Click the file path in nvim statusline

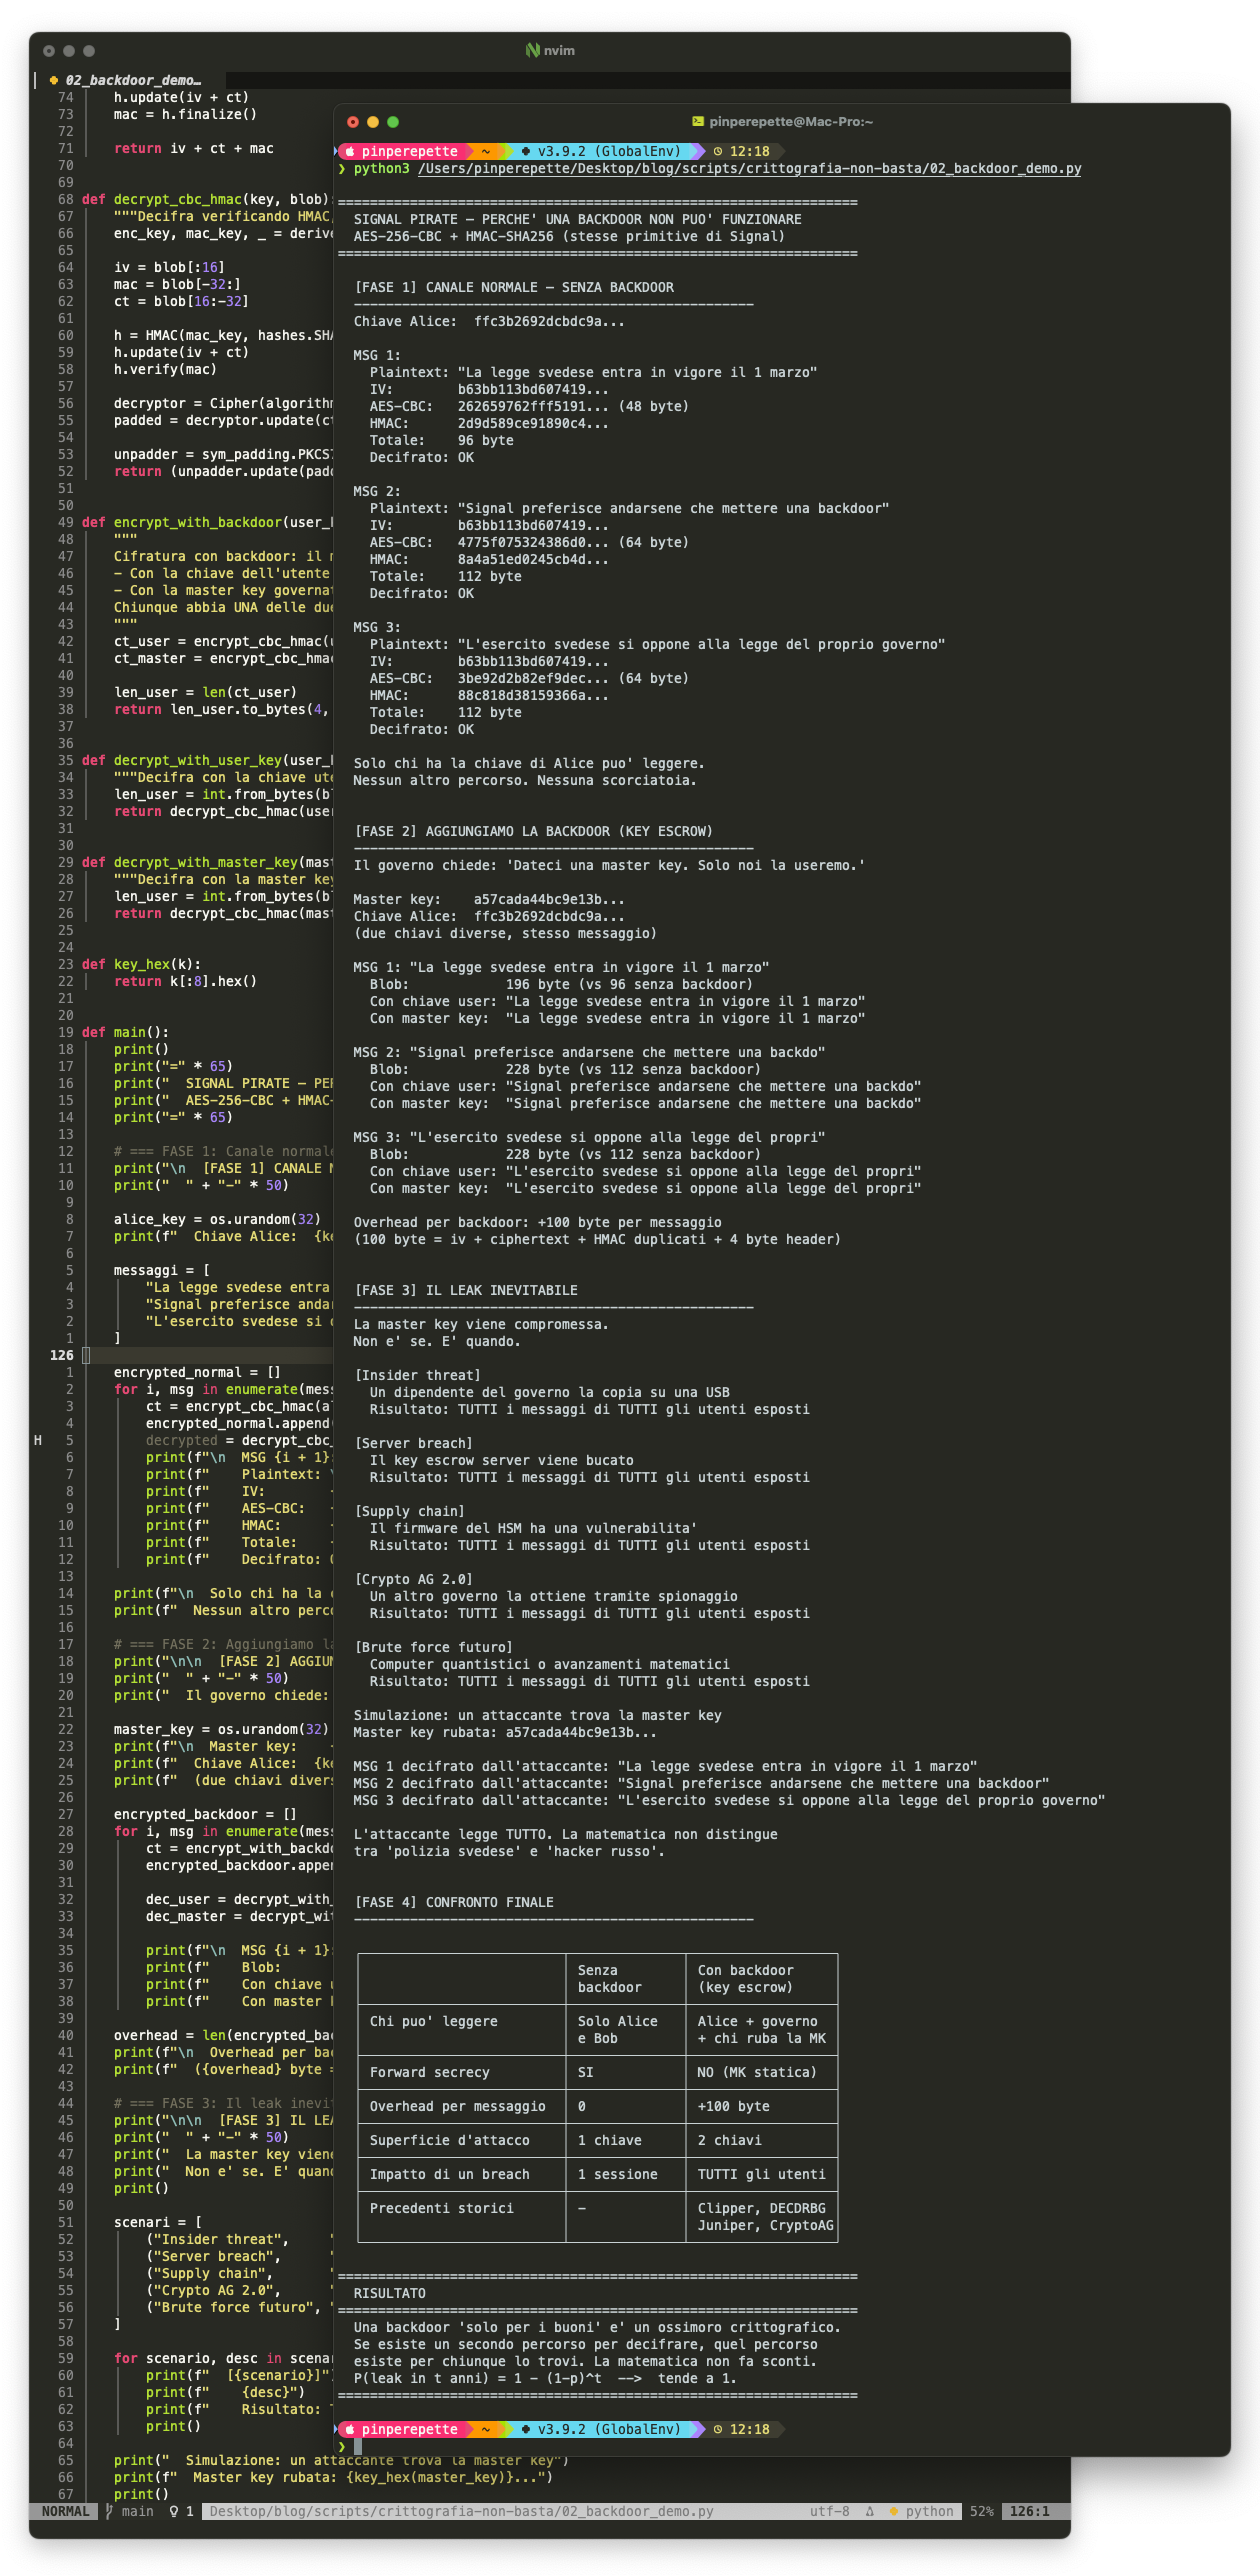(461, 2511)
